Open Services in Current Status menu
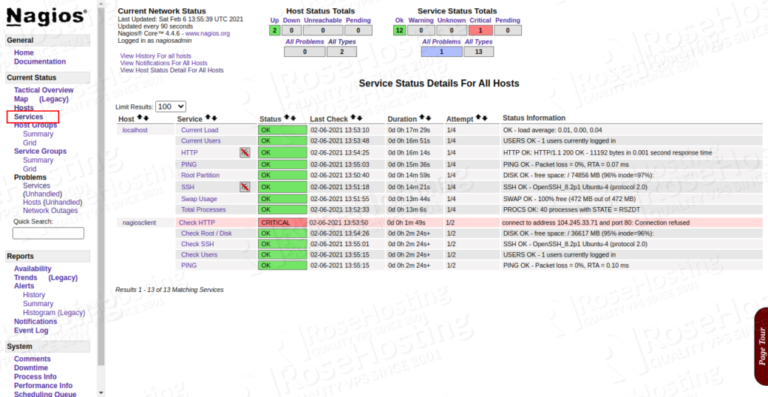Image resolution: width=768 pixels, height=397 pixels. click(x=28, y=117)
